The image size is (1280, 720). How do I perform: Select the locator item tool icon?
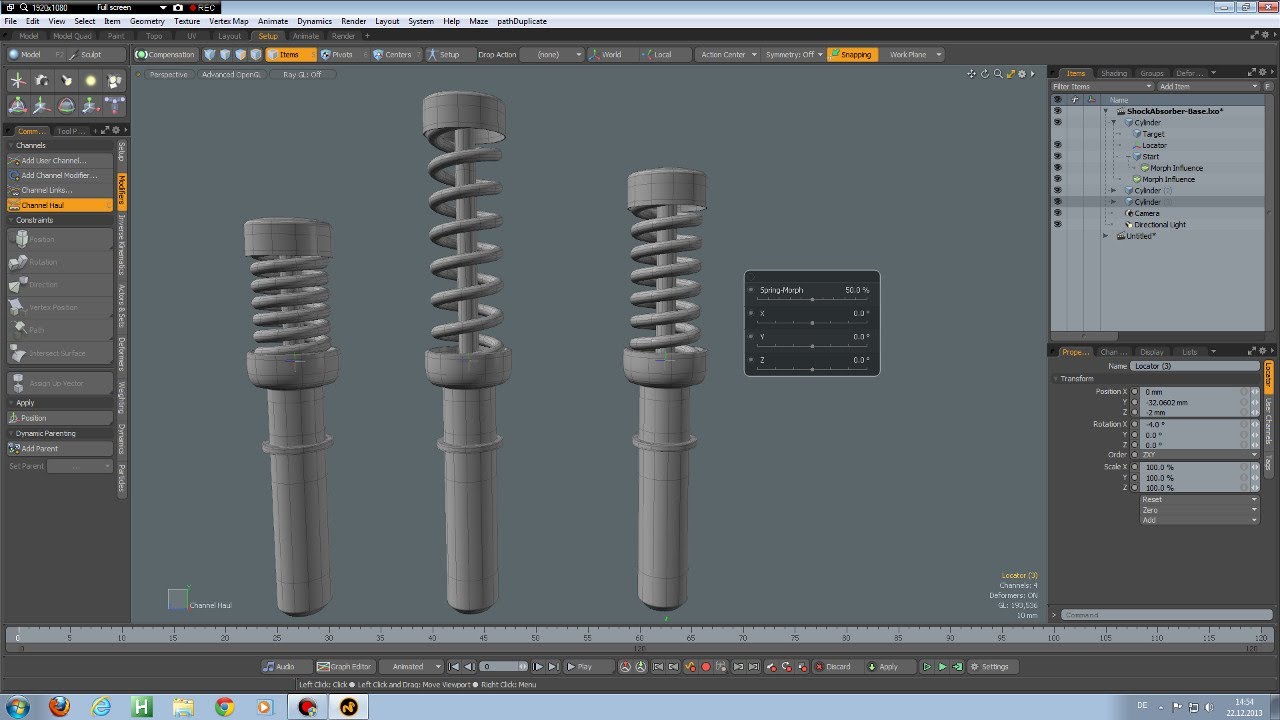point(18,81)
